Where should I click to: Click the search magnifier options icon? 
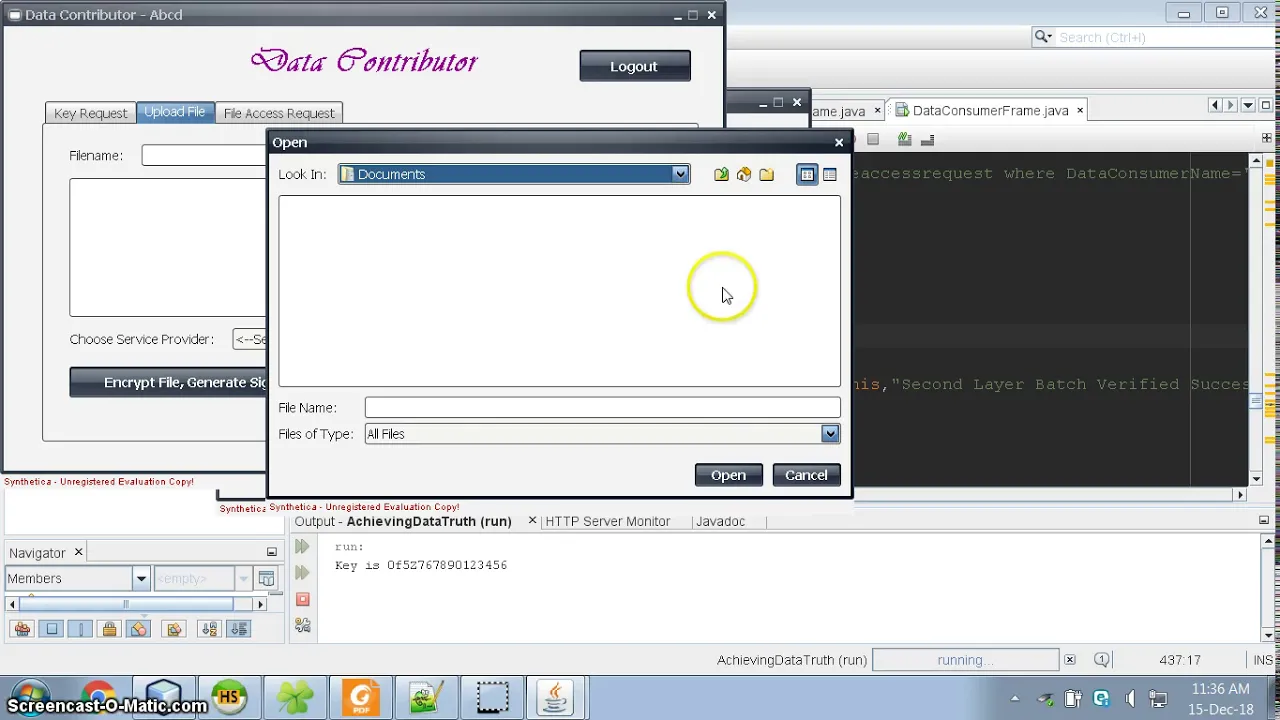click(1043, 37)
